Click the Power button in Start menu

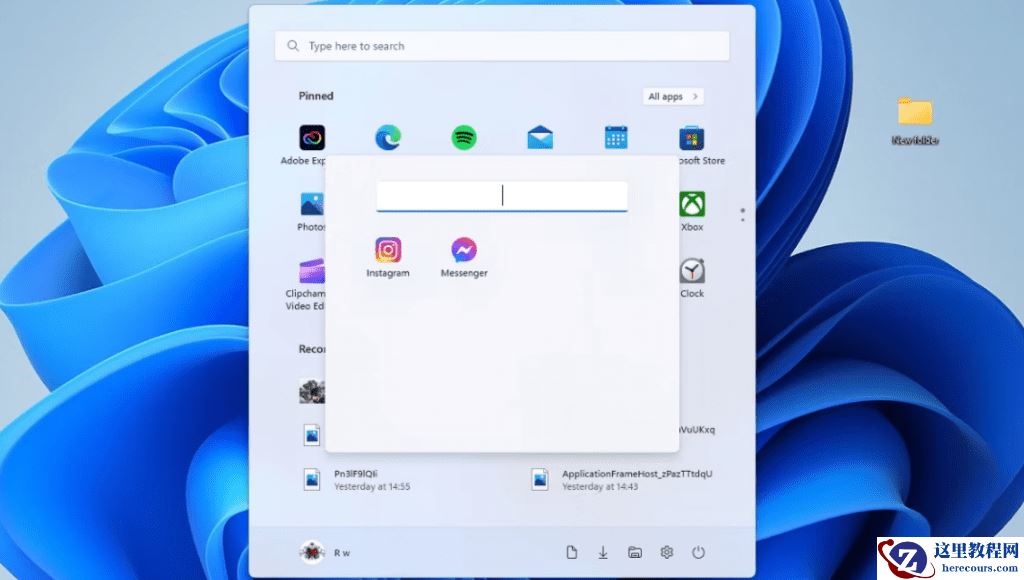point(698,551)
